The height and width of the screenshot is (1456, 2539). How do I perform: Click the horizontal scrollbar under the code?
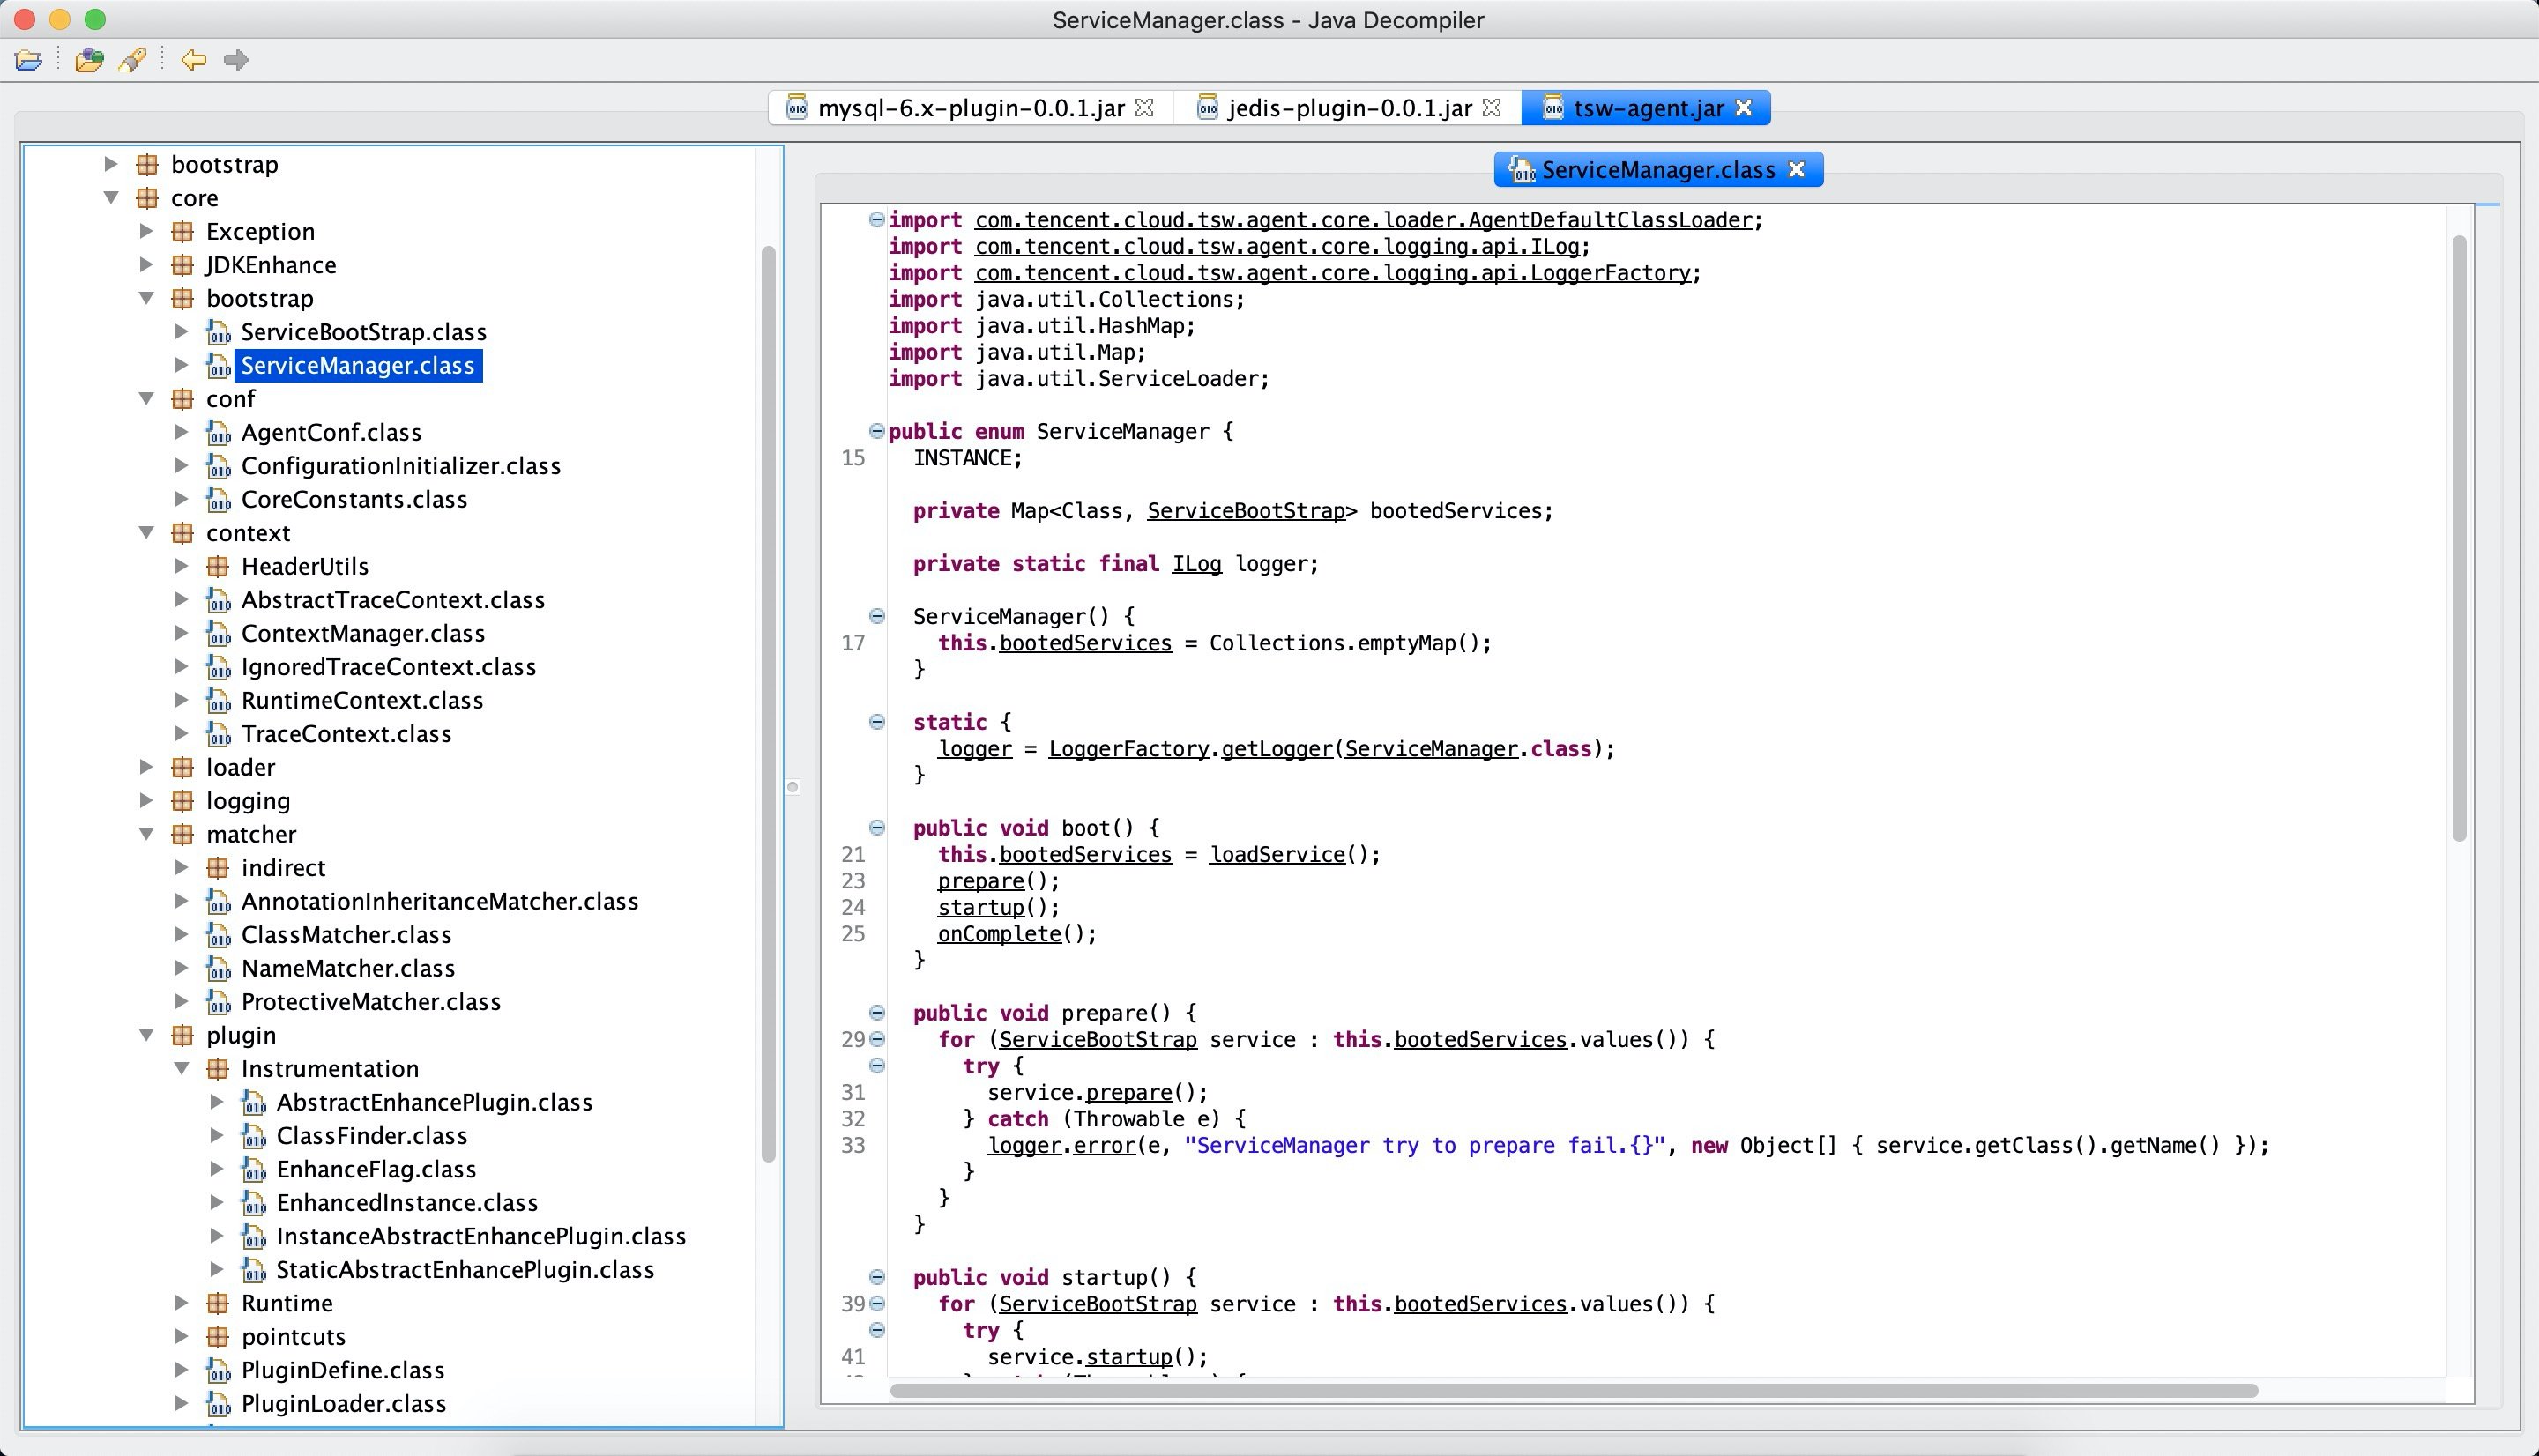1572,1391
